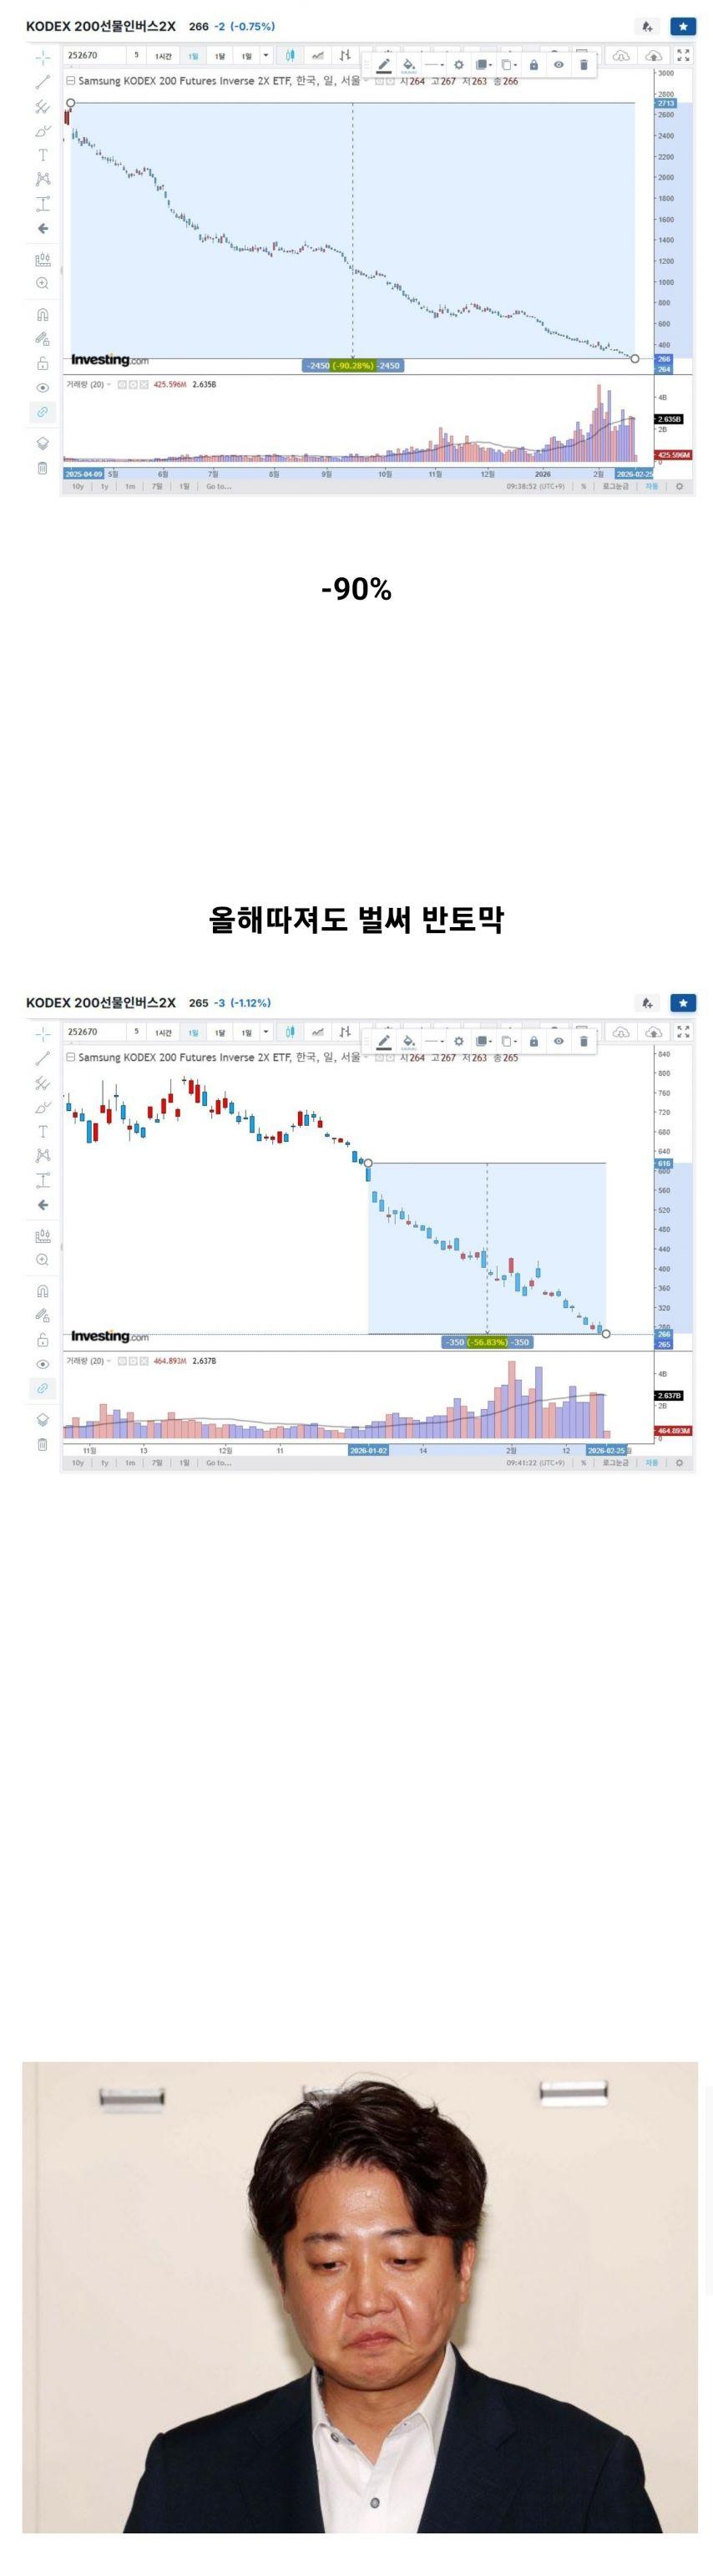Click add alert icon beside 266 -2 header

tap(647, 27)
